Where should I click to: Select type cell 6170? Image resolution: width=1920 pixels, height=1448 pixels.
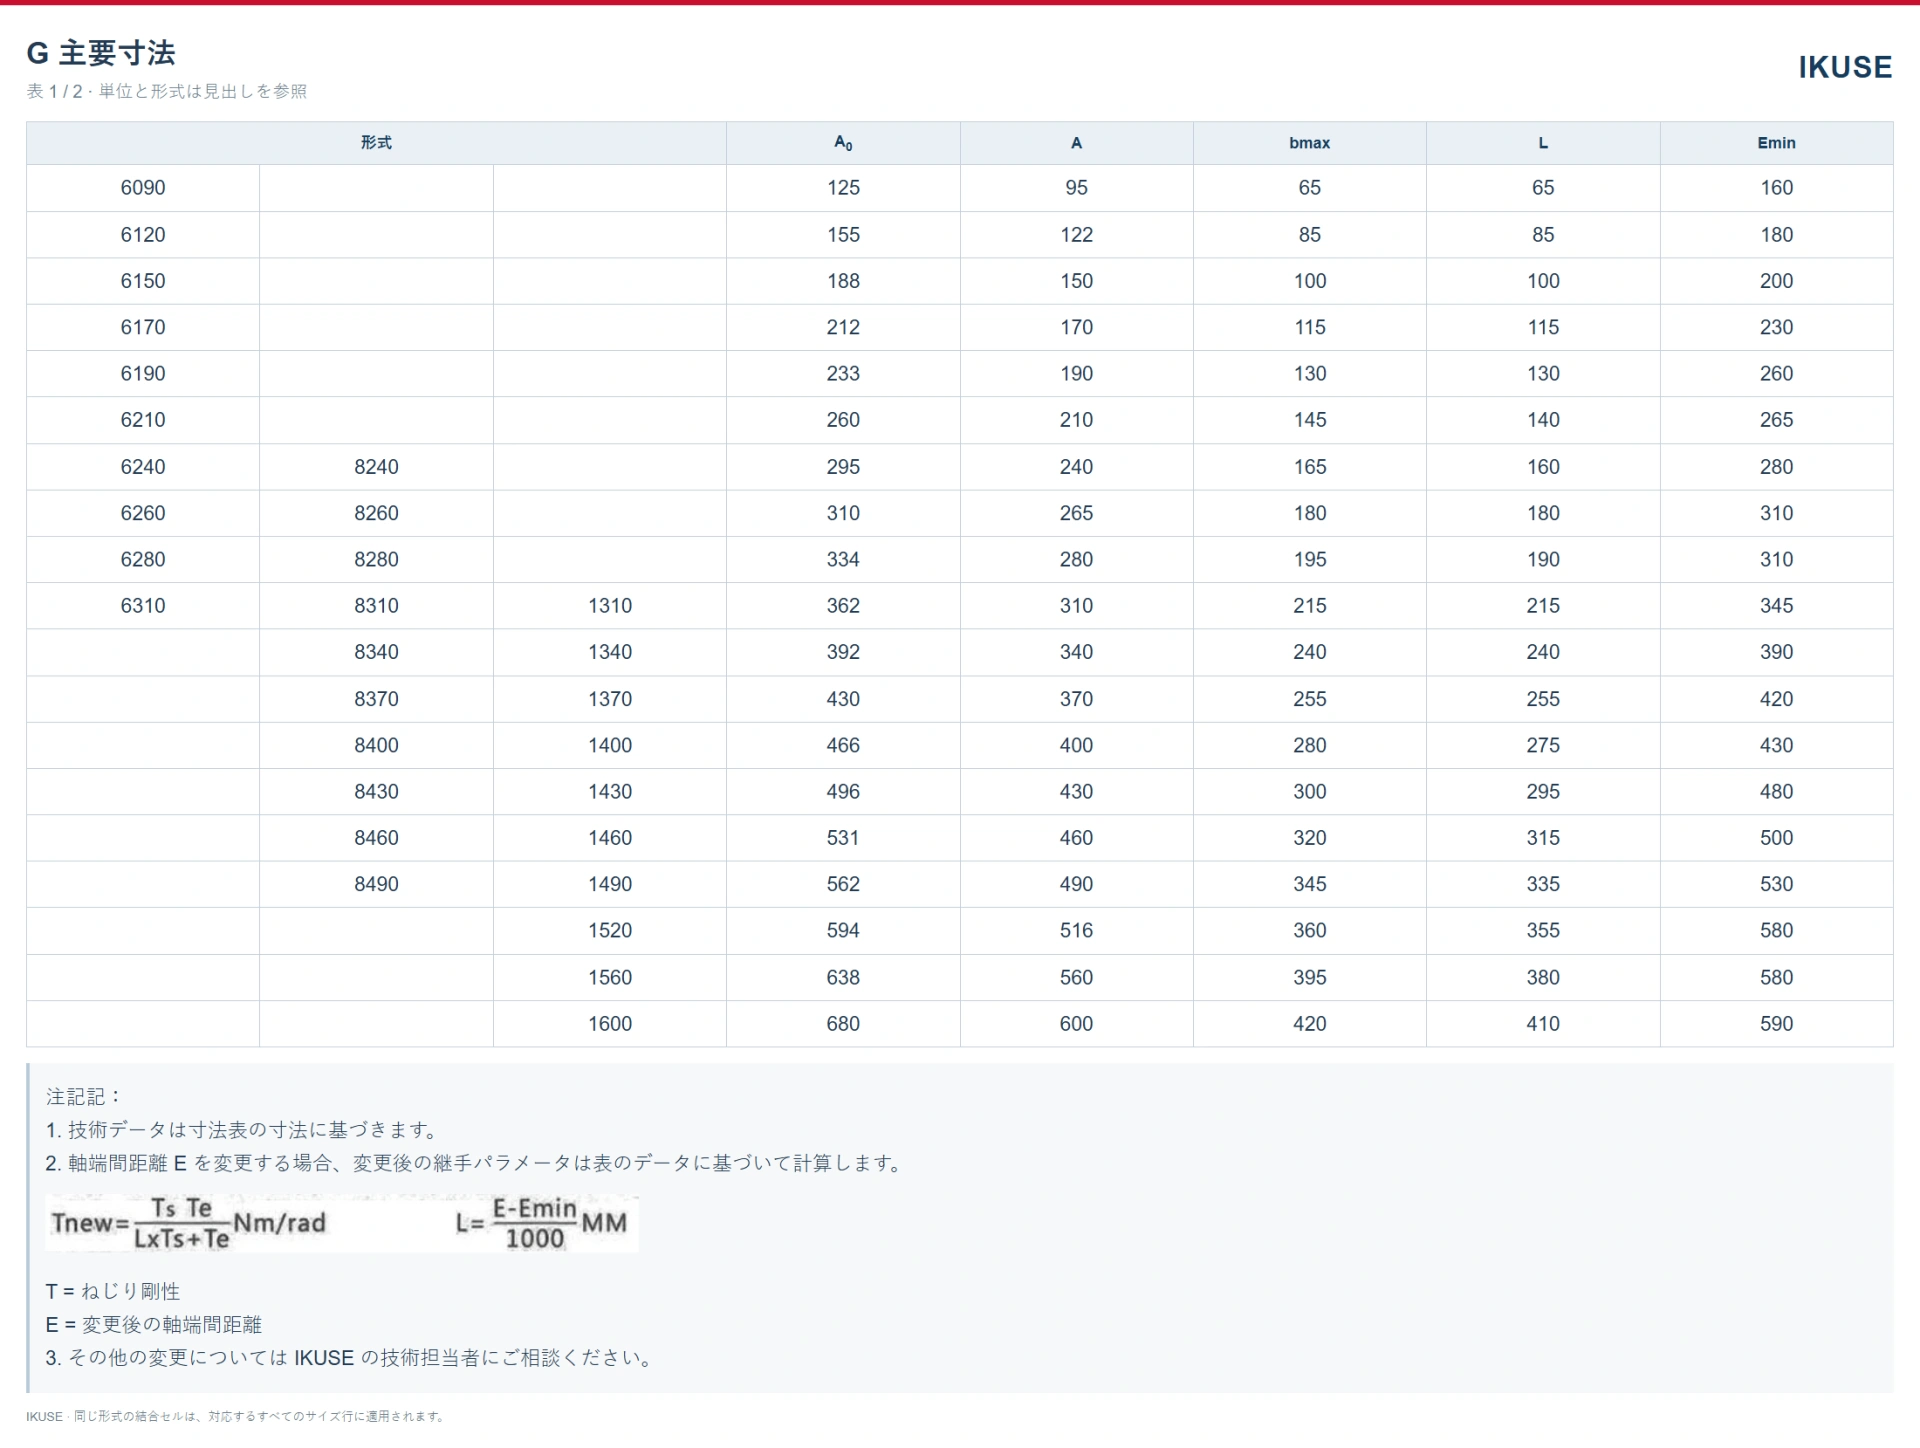tap(143, 327)
